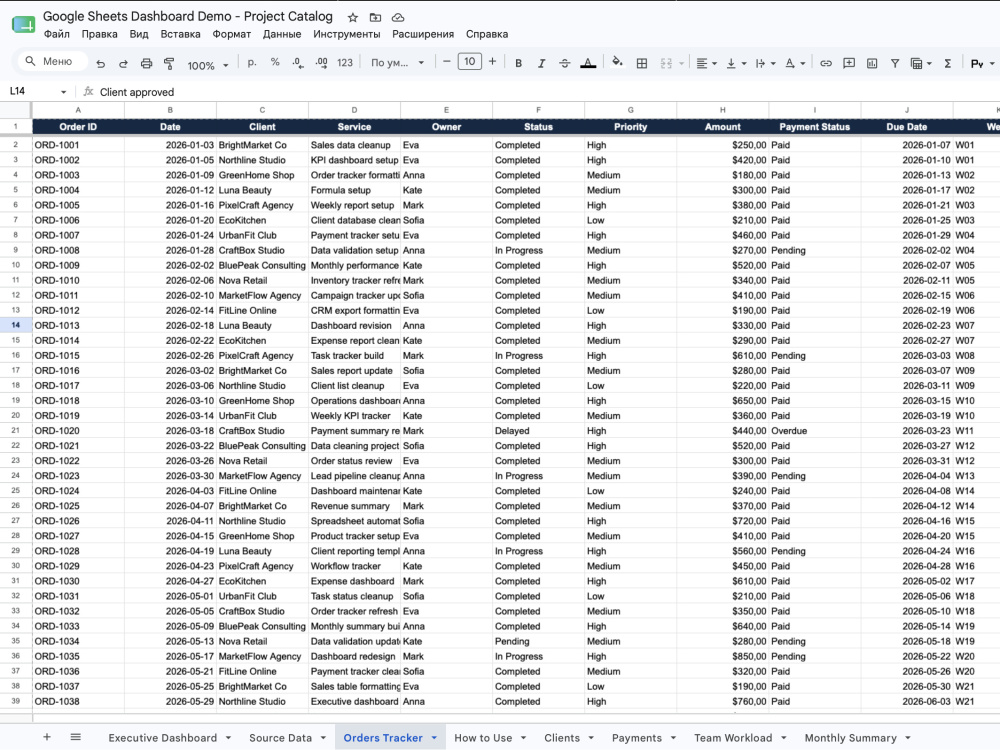
Task: Apply percent format icon
Action: [x=275, y=62]
